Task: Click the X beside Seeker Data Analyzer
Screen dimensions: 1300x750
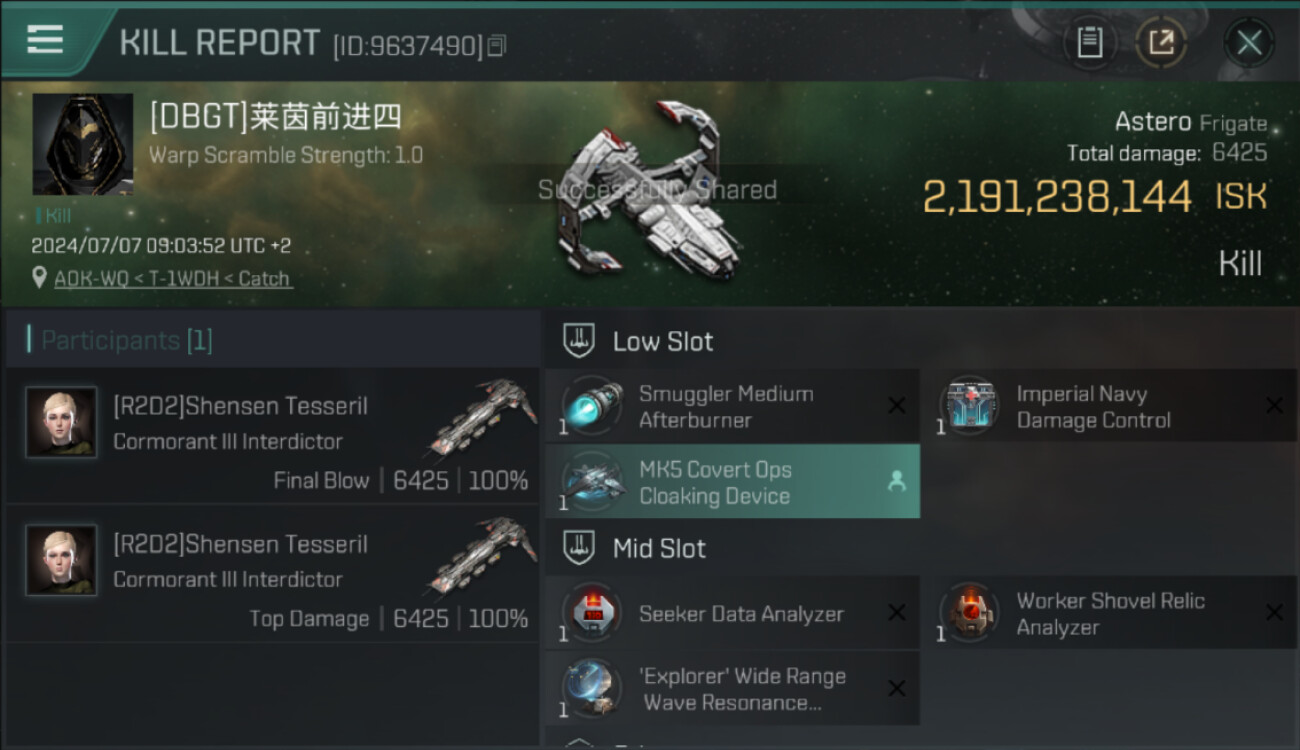Action: tap(897, 613)
